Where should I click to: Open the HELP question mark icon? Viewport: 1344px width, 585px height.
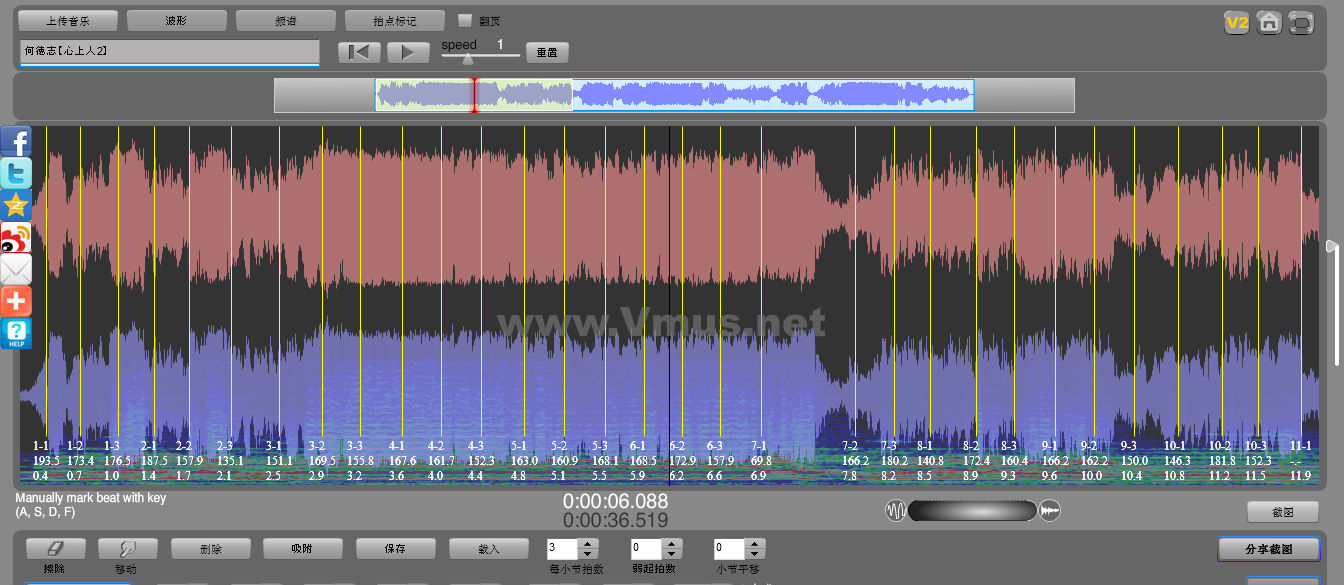pyautogui.click(x=16, y=333)
